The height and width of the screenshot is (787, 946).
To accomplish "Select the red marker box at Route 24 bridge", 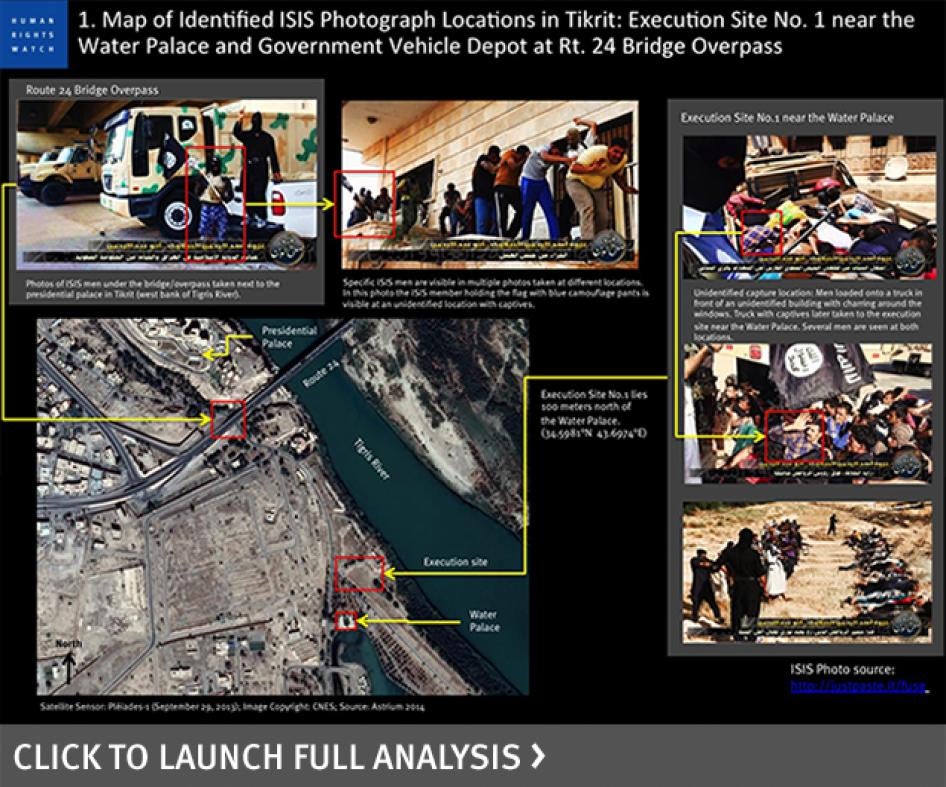I will tap(228, 420).
